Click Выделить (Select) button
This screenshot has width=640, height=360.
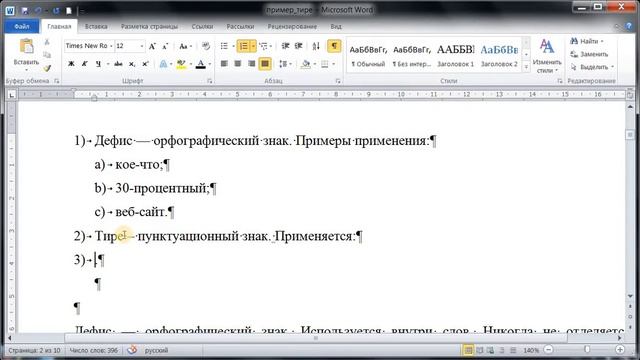pyautogui.click(x=592, y=67)
